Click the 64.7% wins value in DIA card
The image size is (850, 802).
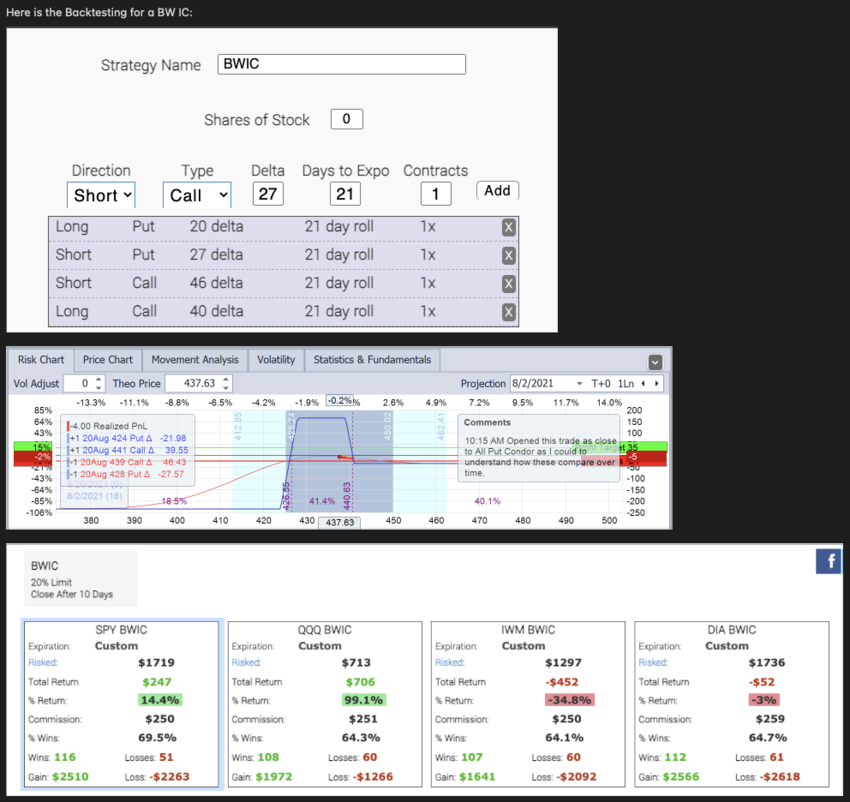point(768,737)
